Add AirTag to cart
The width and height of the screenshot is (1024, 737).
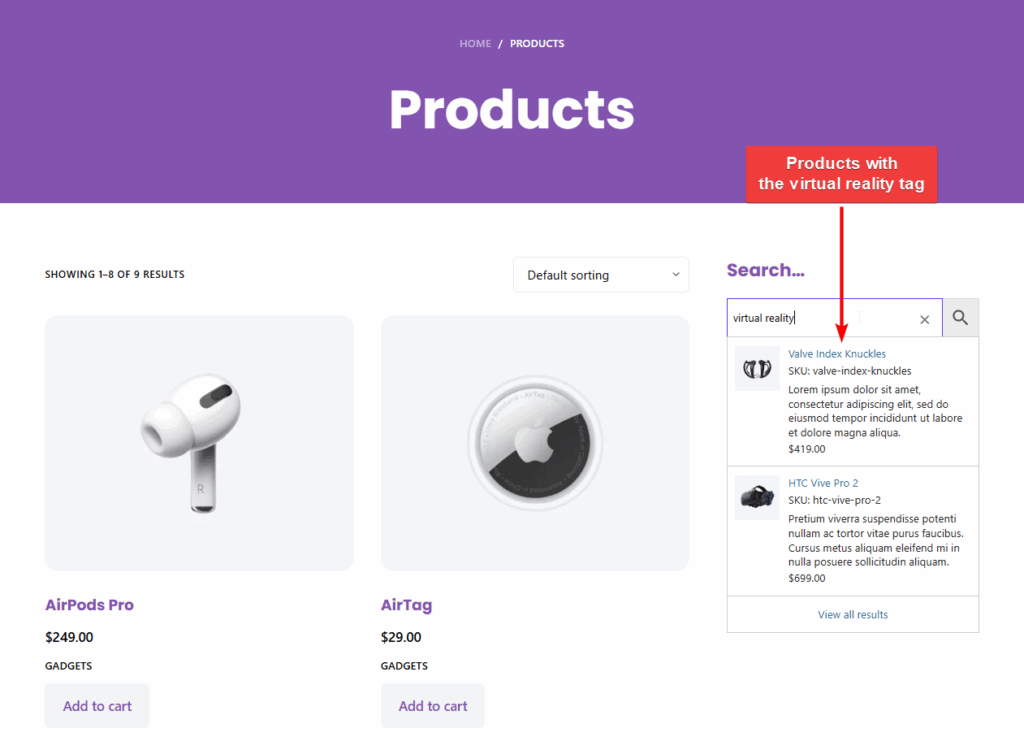[x=432, y=705]
